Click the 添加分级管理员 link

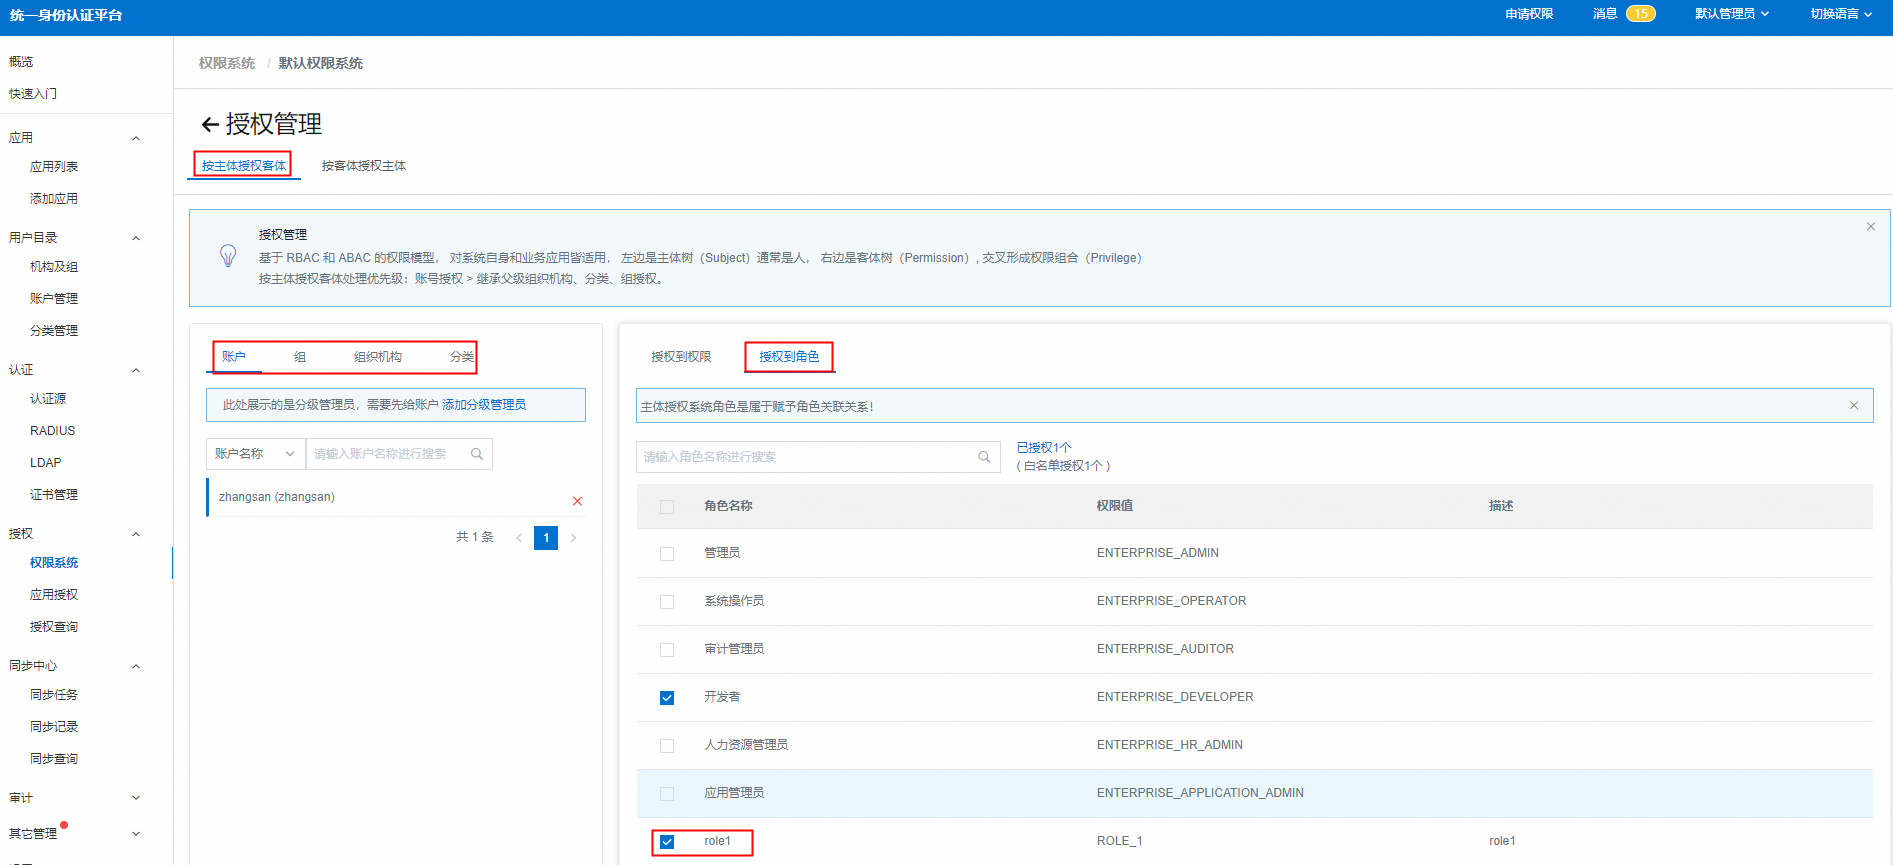[x=484, y=405]
